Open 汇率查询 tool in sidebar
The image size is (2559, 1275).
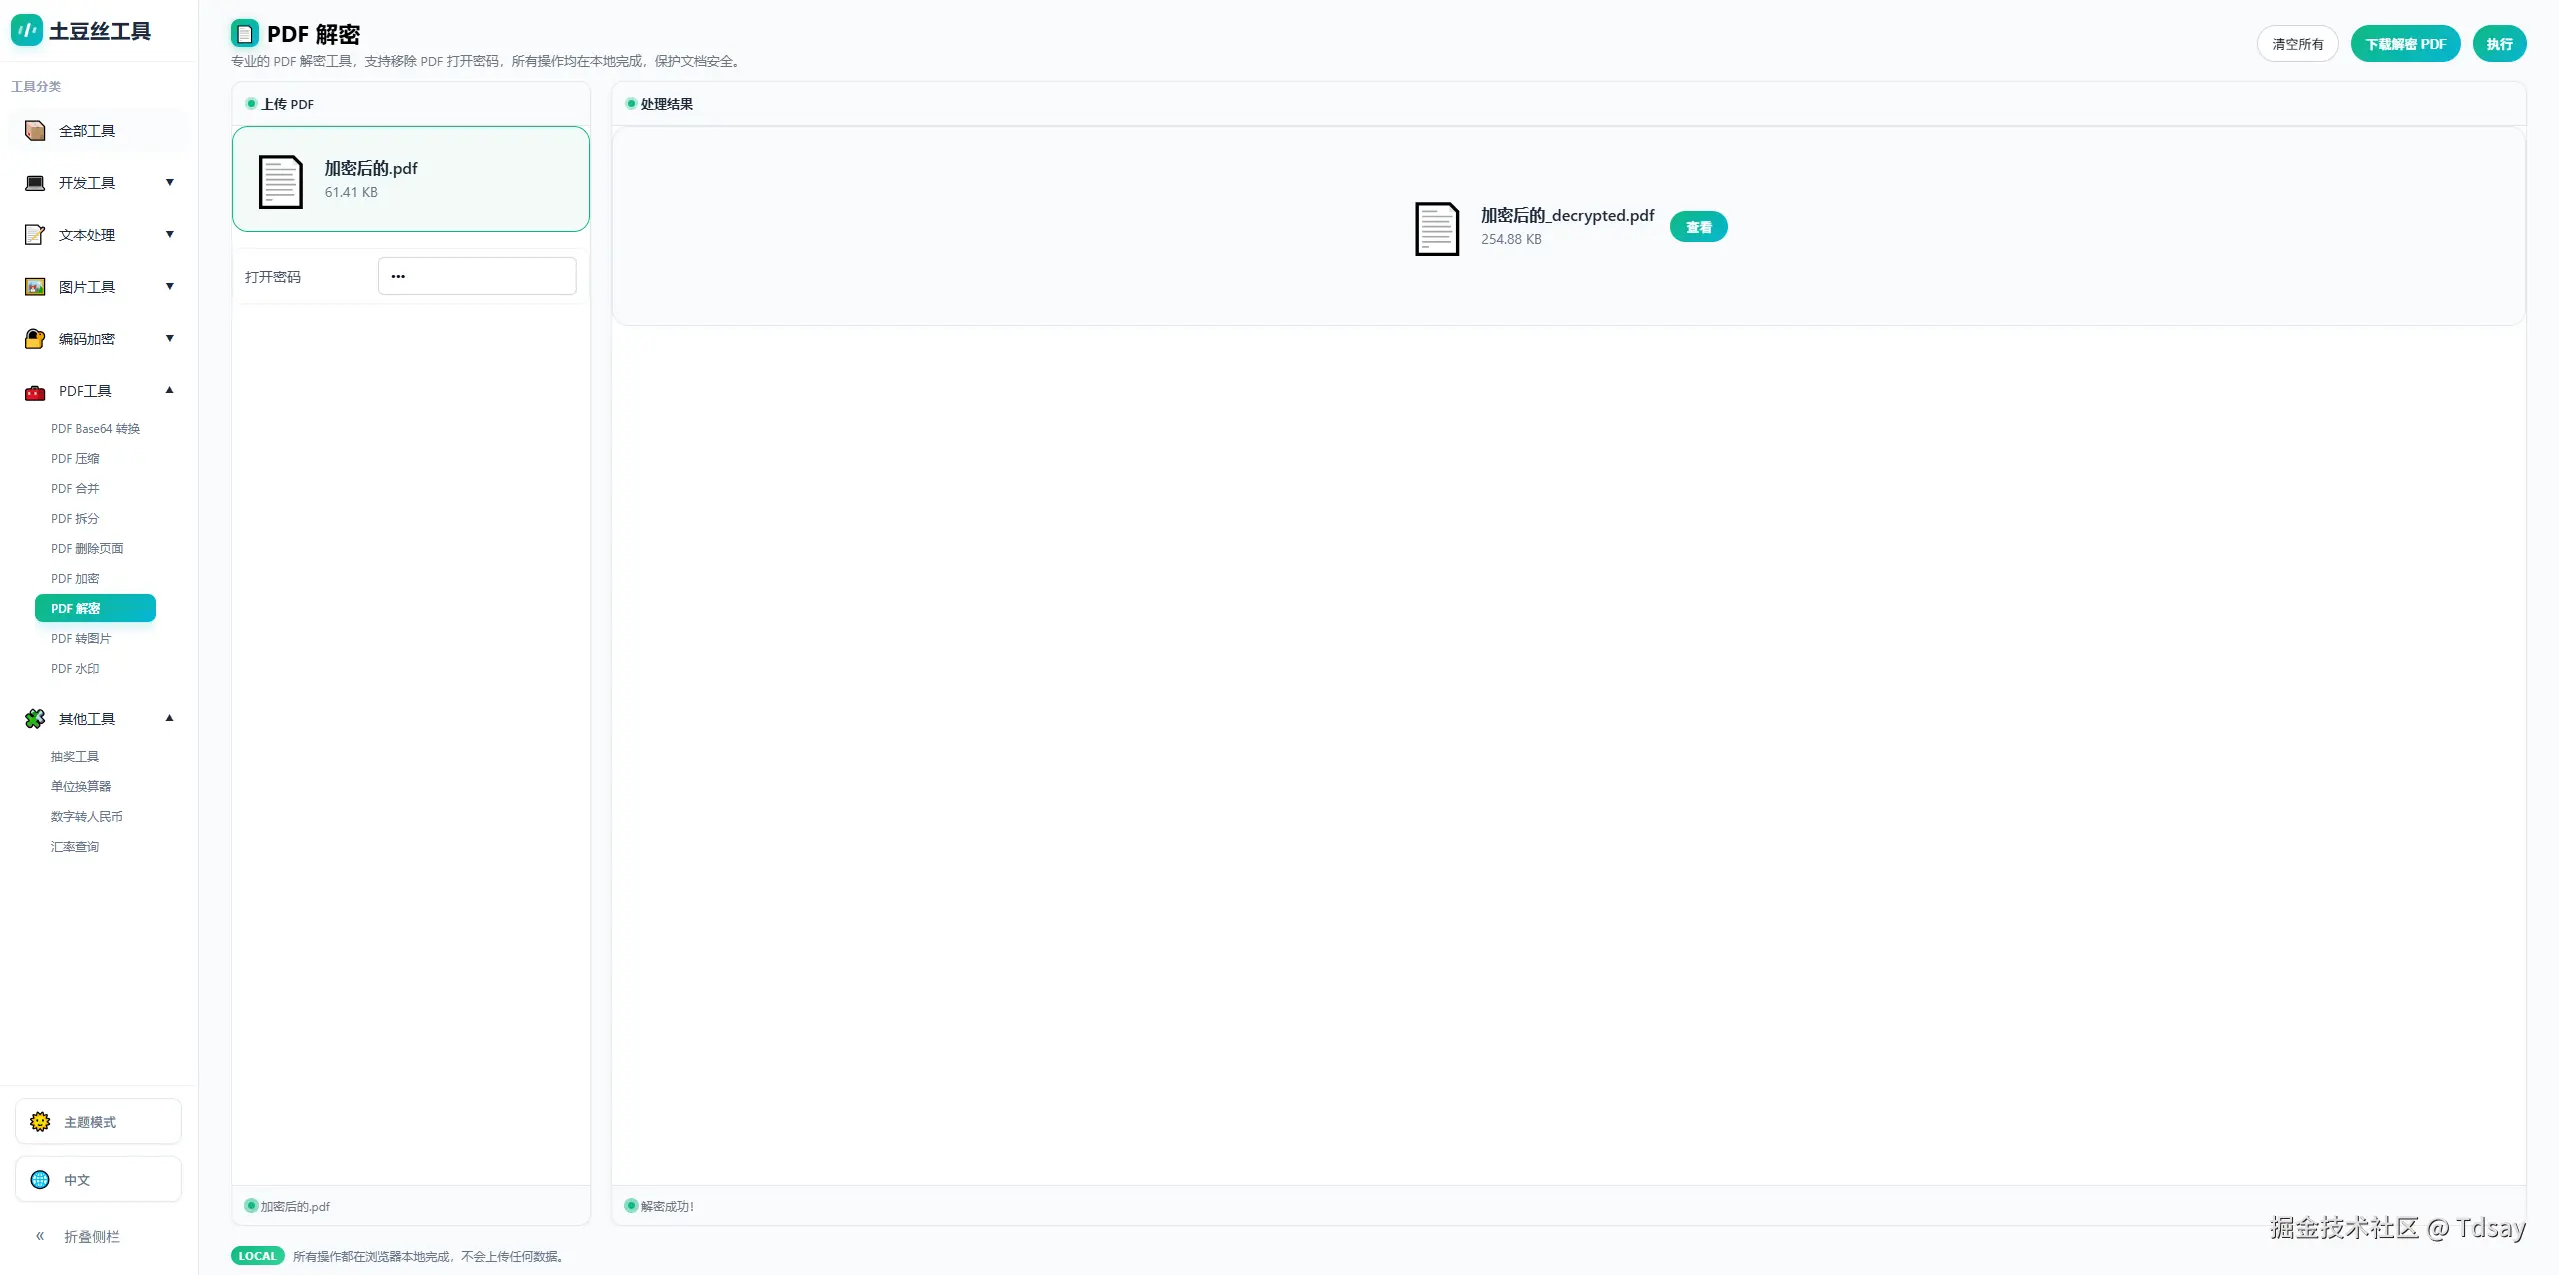coord(75,847)
